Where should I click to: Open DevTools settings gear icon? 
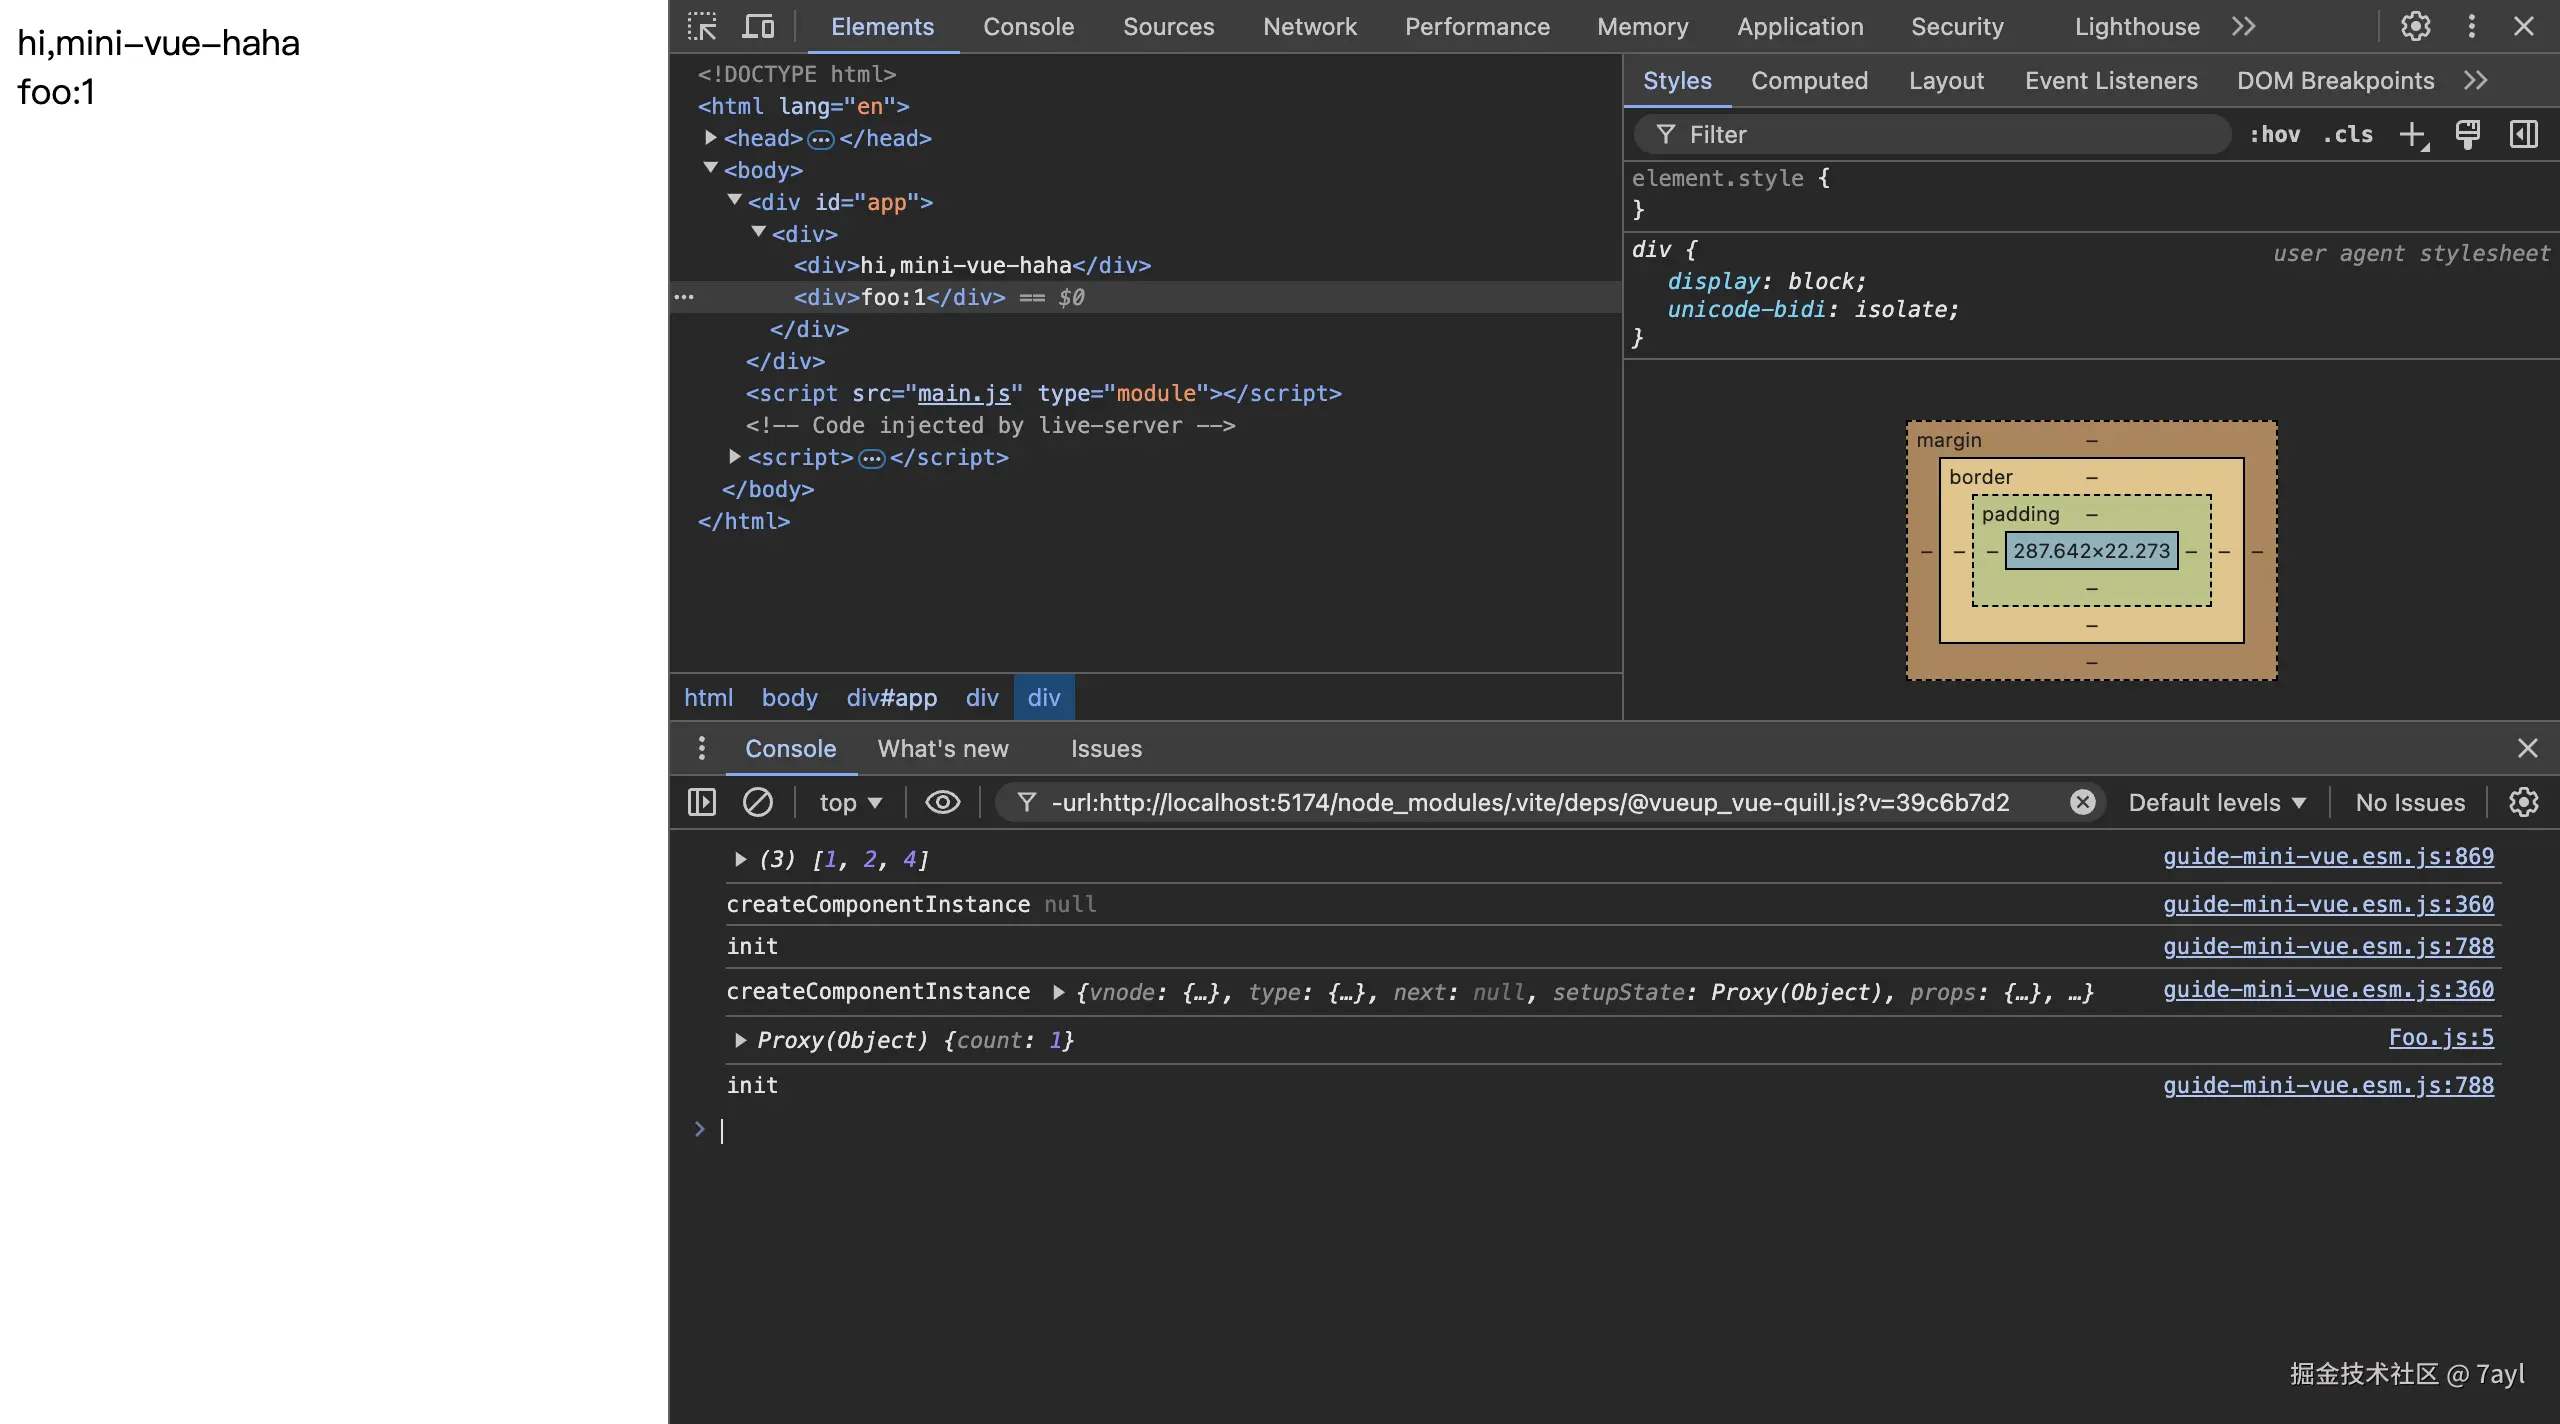tap(2415, 27)
